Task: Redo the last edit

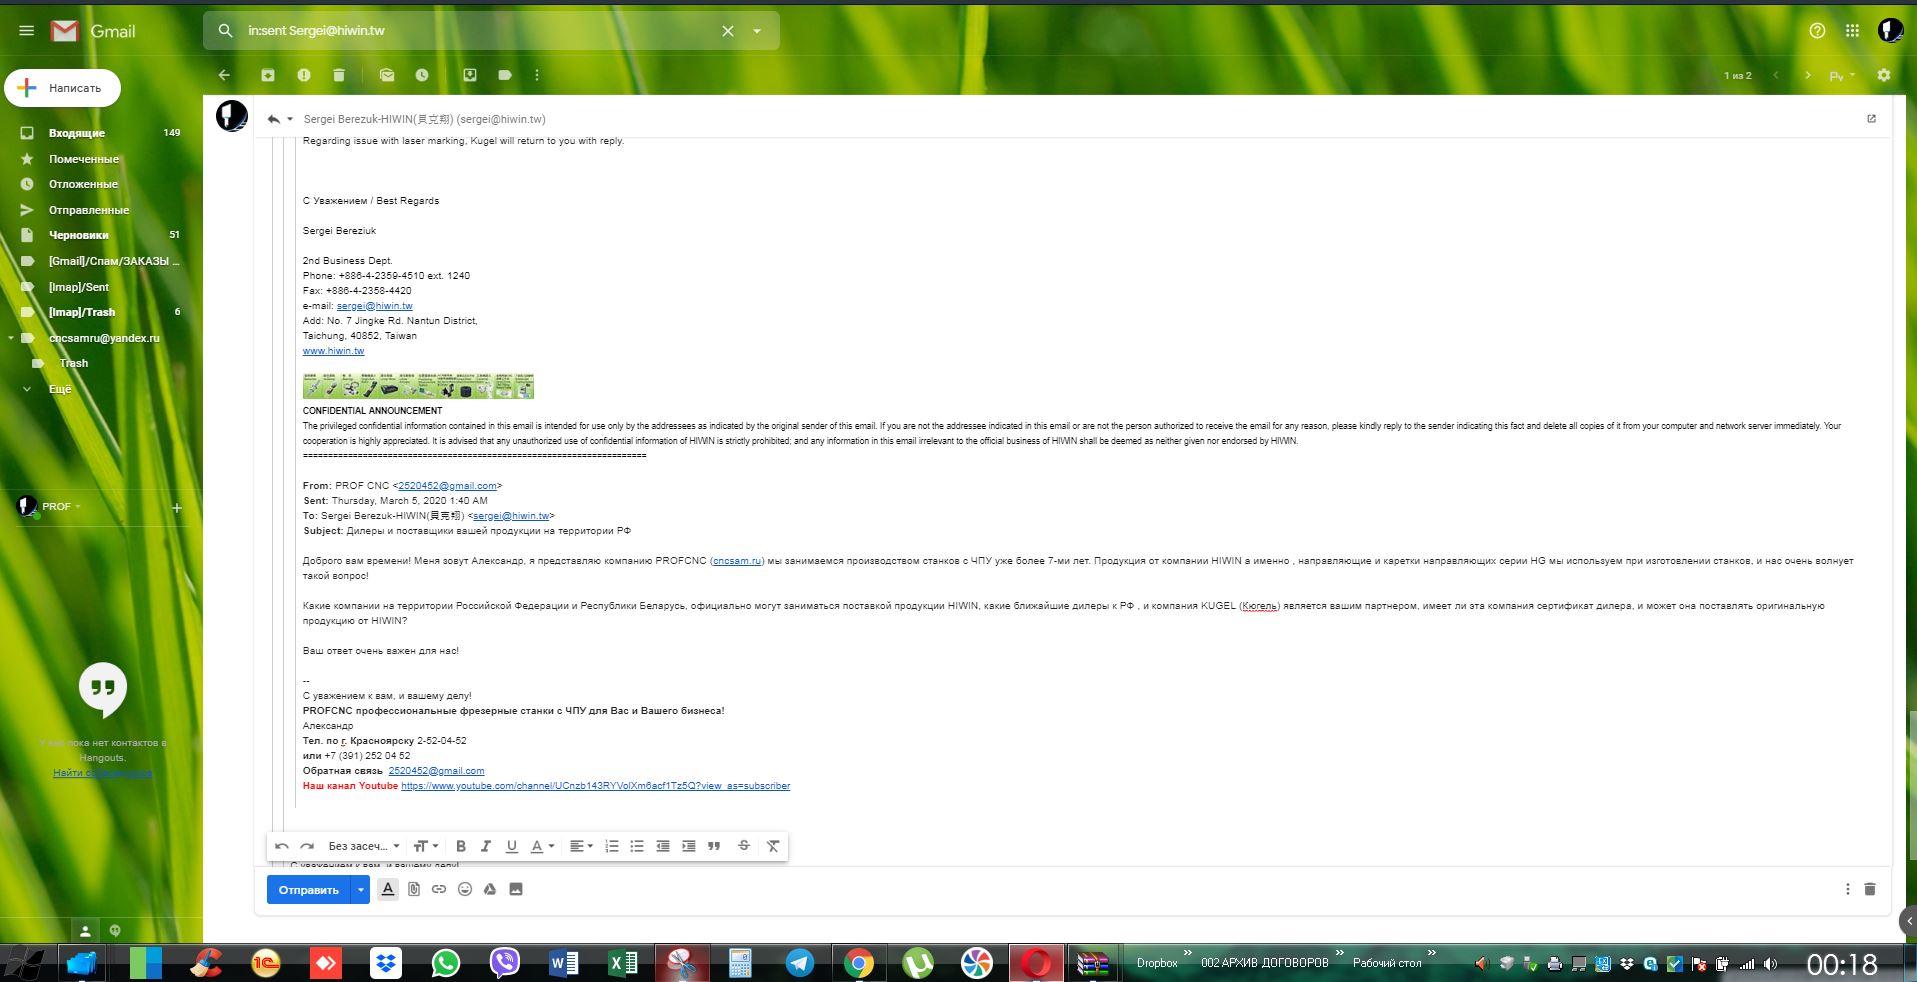Action: pyautogui.click(x=307, y=846)
